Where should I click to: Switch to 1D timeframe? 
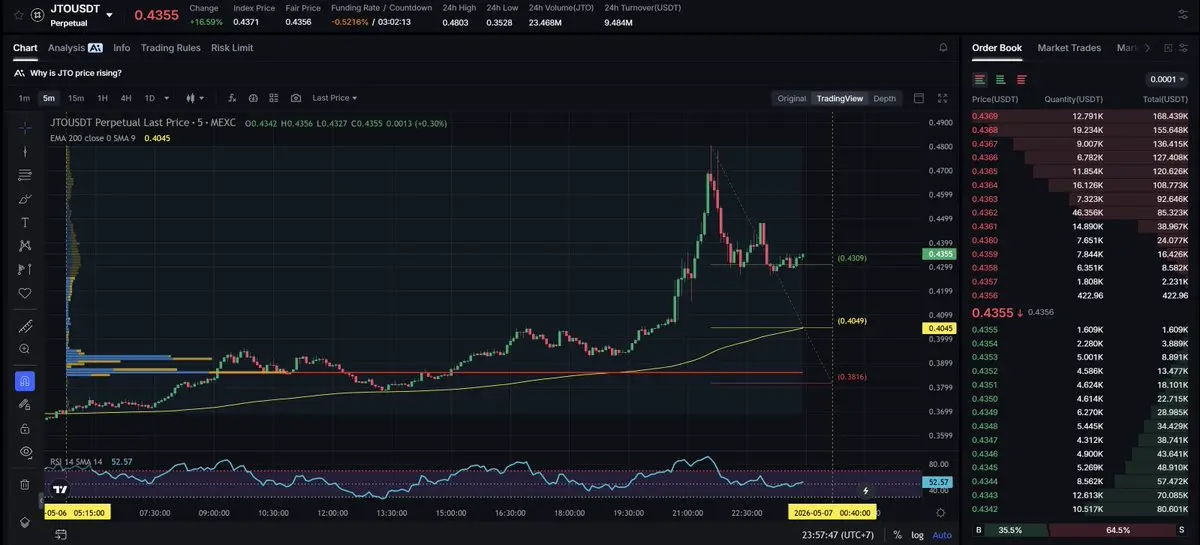click(x=150, y=98)
